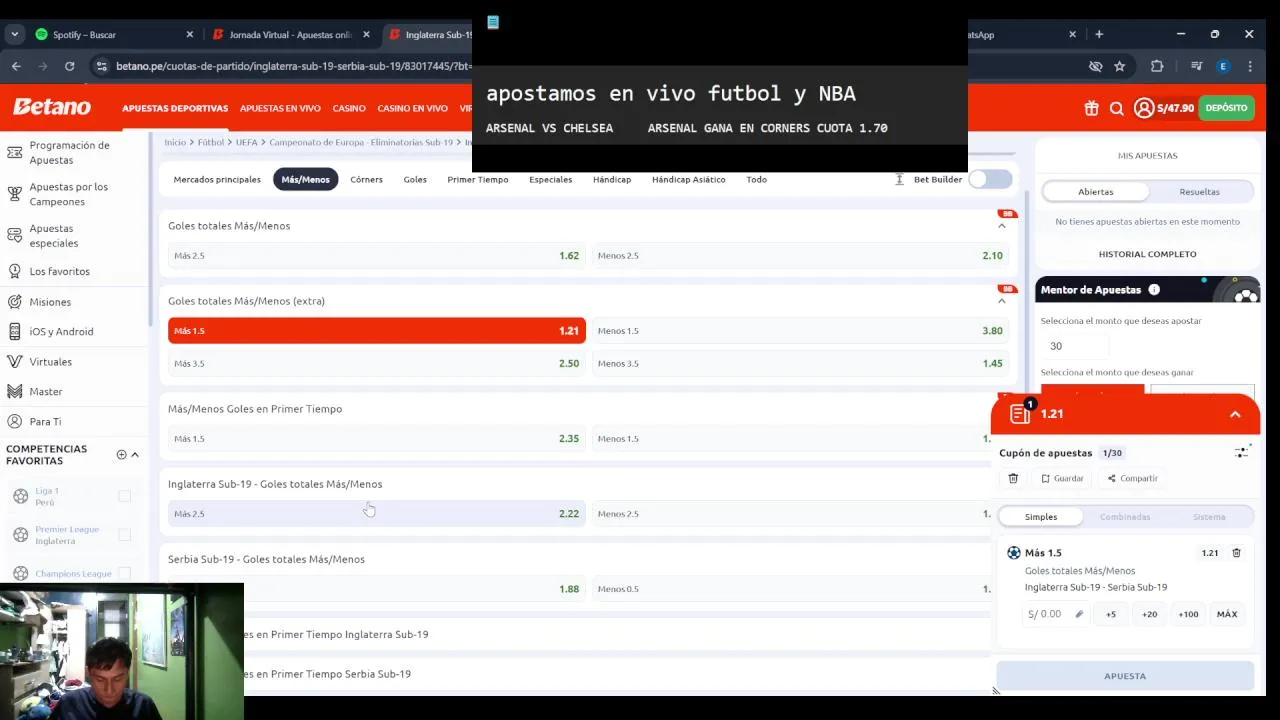Open Casino en Vivo menu
This screenshot has height=720, width=1280.
[x=412, y=108]
